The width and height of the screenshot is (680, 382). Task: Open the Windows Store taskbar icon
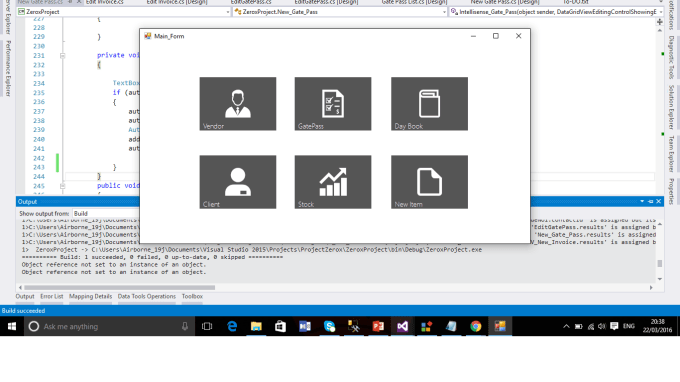coord(281,326)
